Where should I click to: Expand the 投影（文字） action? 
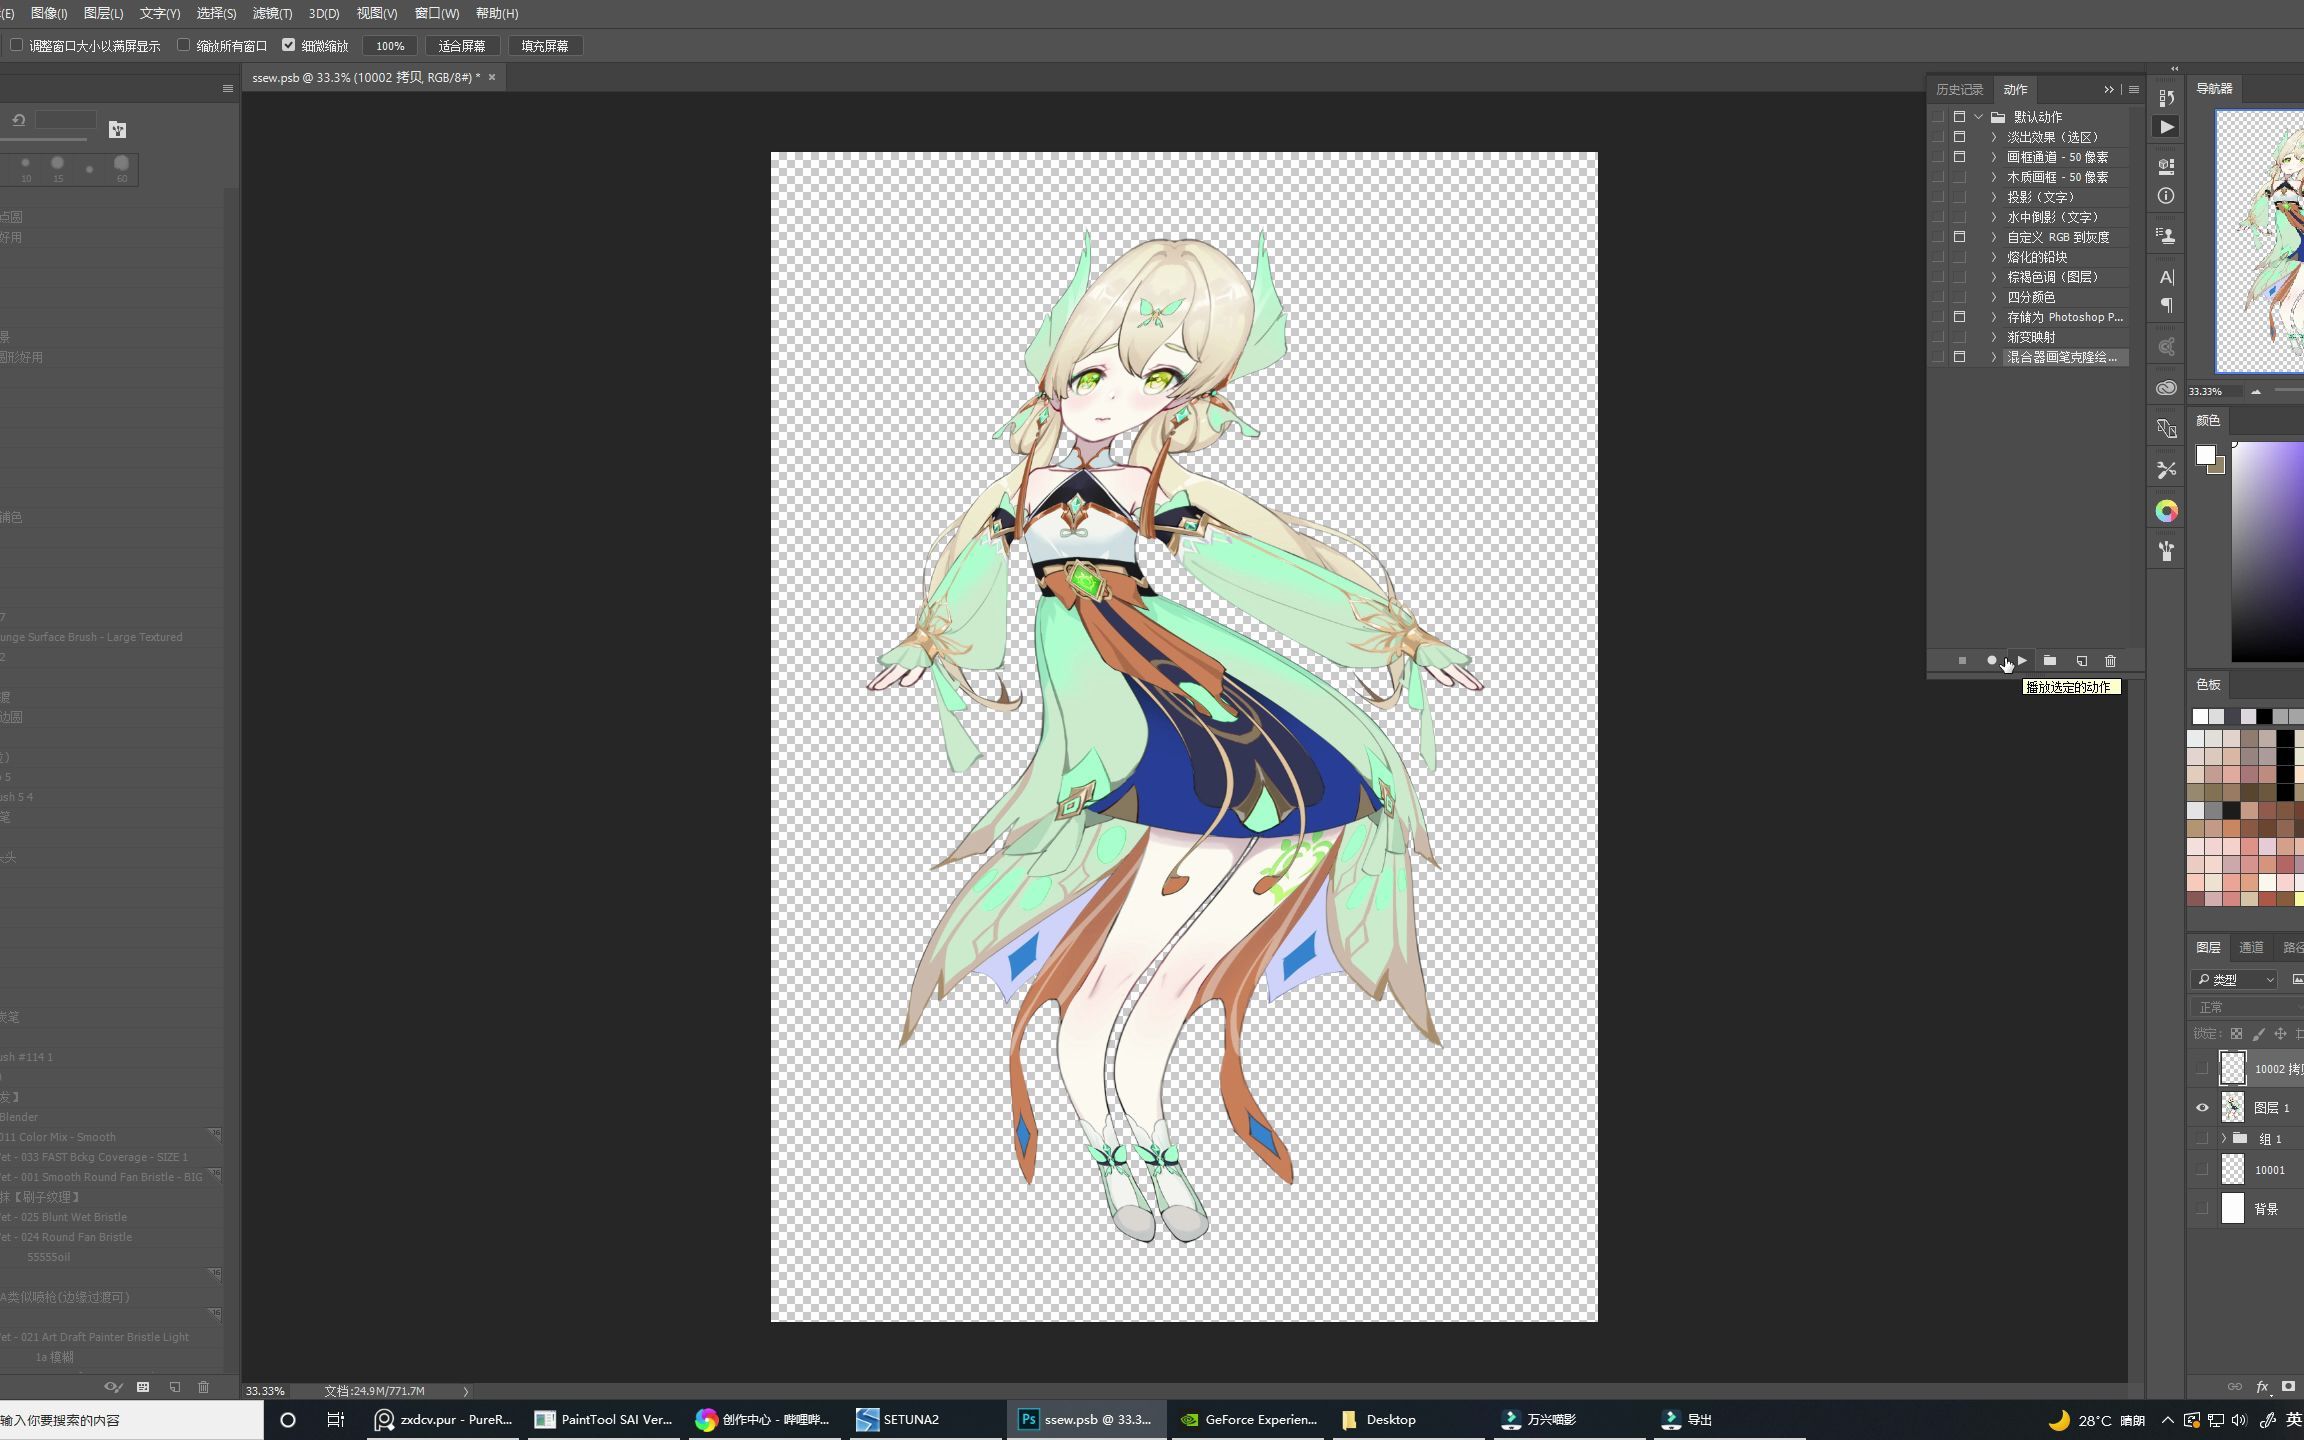click(1994, 197)
